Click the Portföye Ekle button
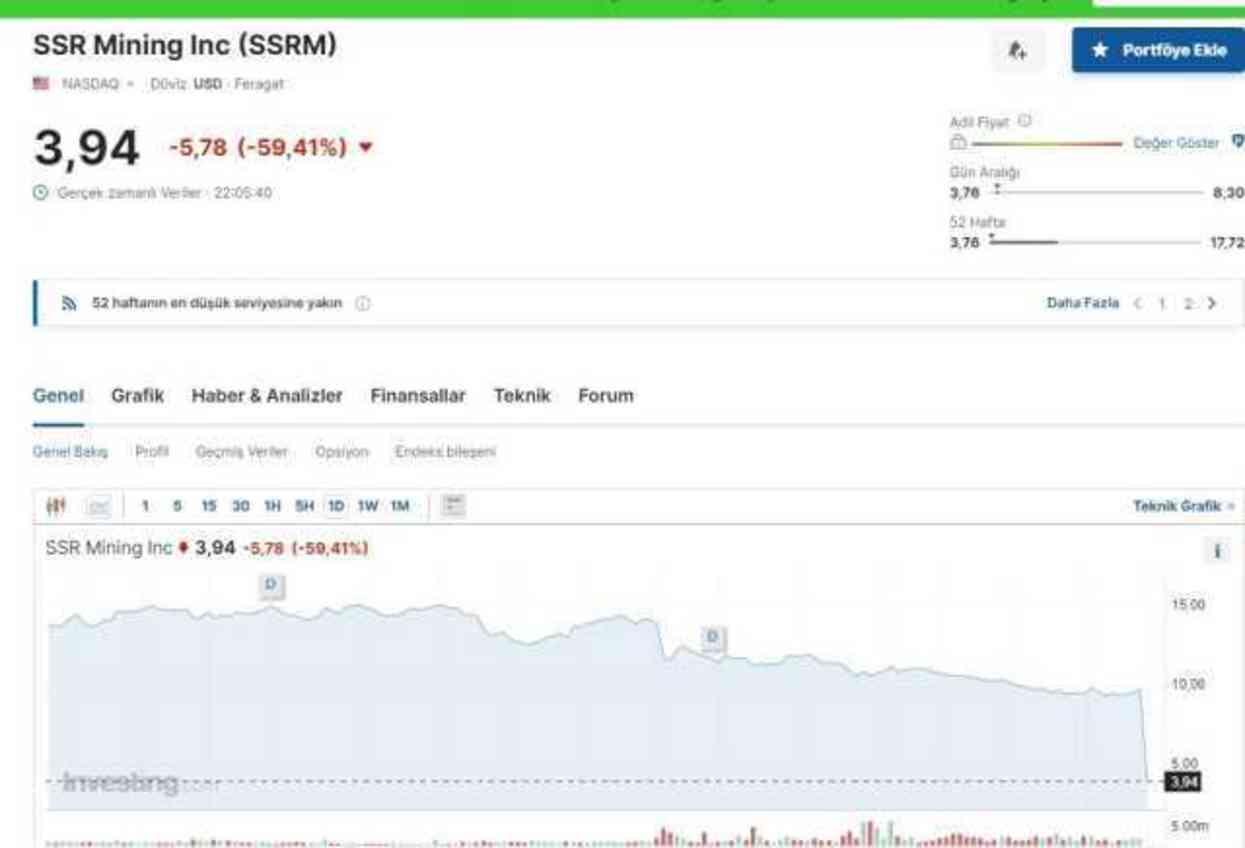The image size is (1245, 848). [x=1158, y=50]
